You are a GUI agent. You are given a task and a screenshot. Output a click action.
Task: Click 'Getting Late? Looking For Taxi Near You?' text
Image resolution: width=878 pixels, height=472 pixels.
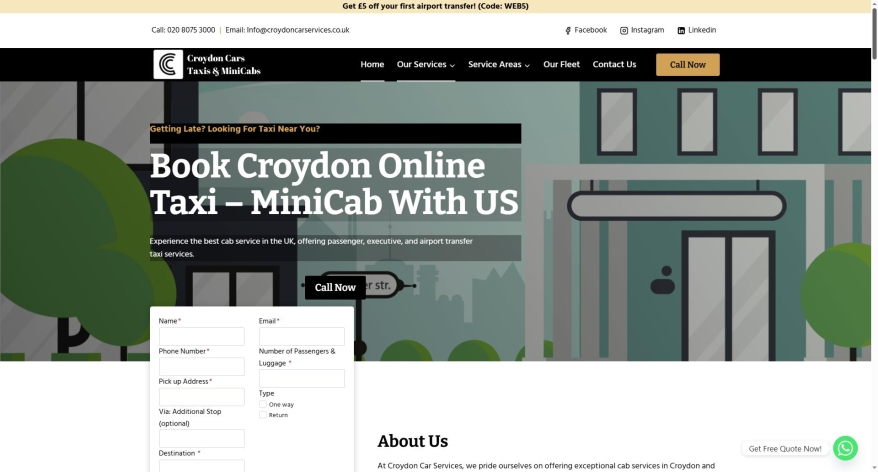click(x=235, y=129)
